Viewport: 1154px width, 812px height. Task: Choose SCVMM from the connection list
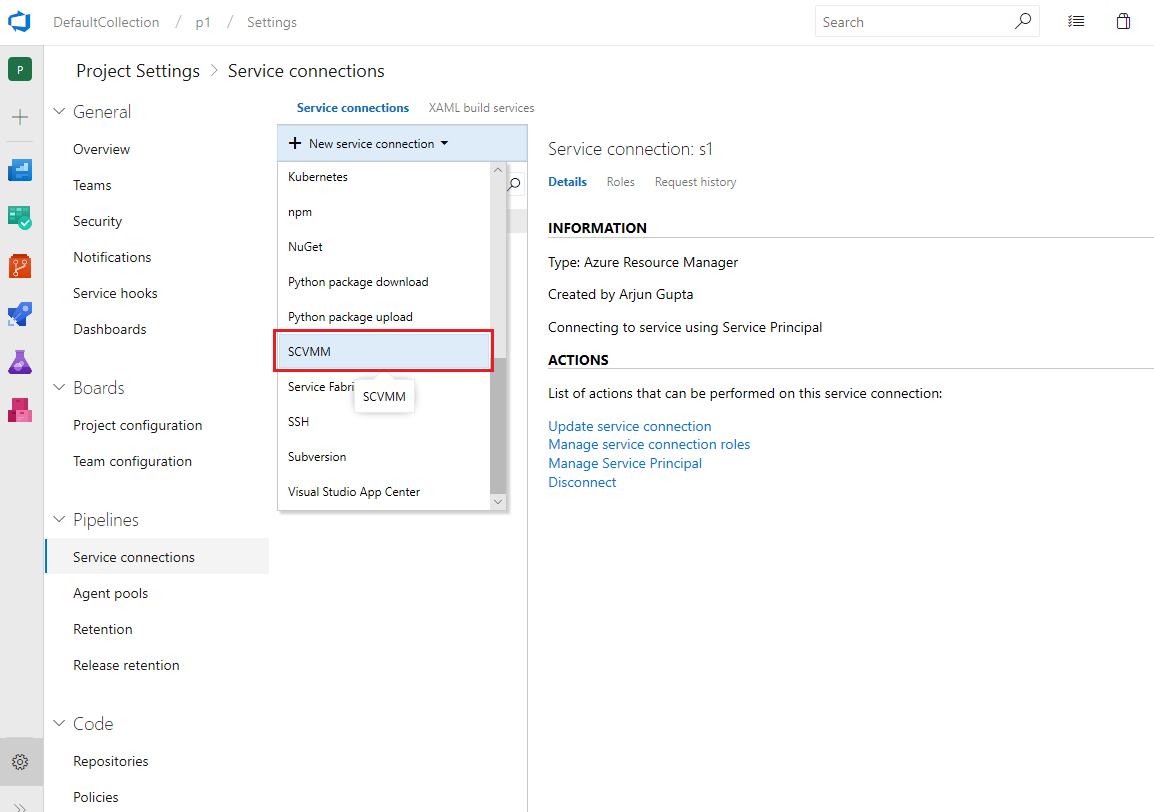tap(383, 352)
